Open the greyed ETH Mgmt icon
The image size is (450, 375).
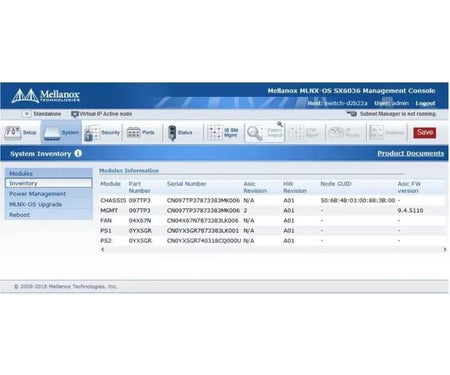(296, 133)
